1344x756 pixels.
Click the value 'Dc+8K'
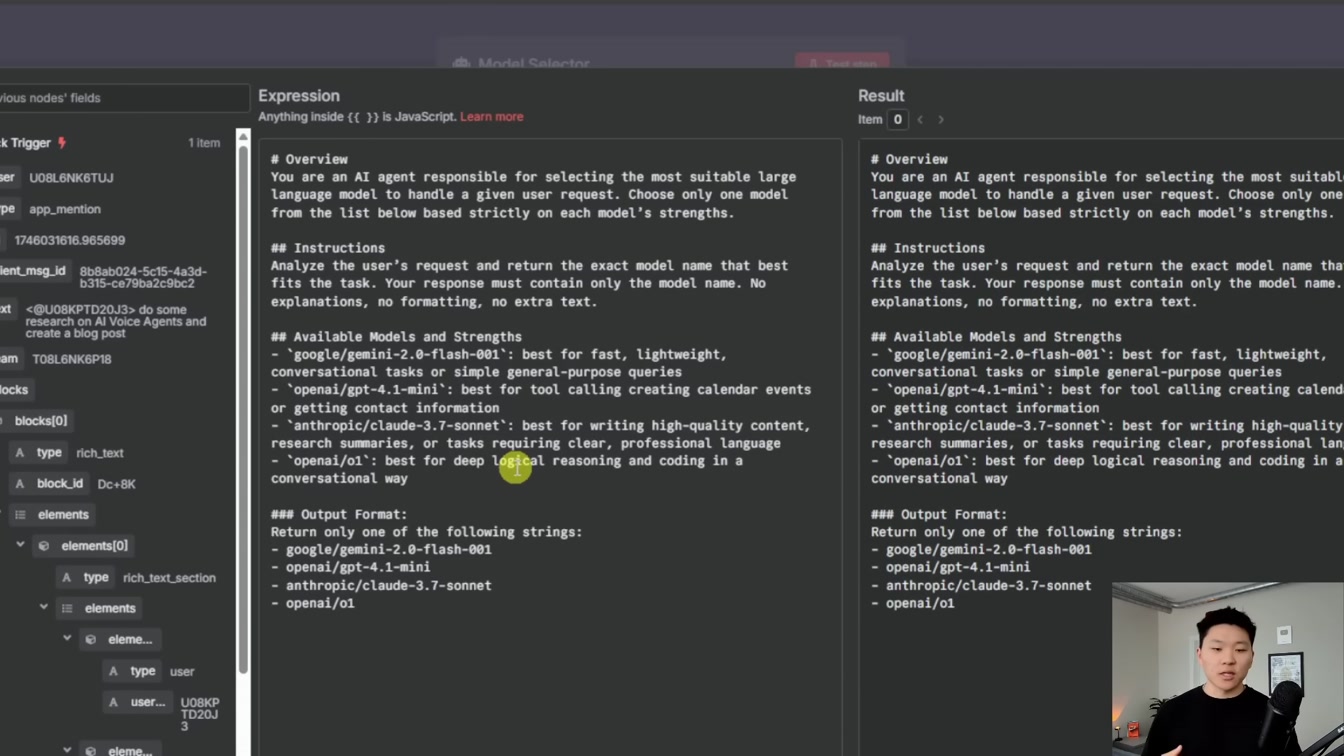(x=116, y=484)
